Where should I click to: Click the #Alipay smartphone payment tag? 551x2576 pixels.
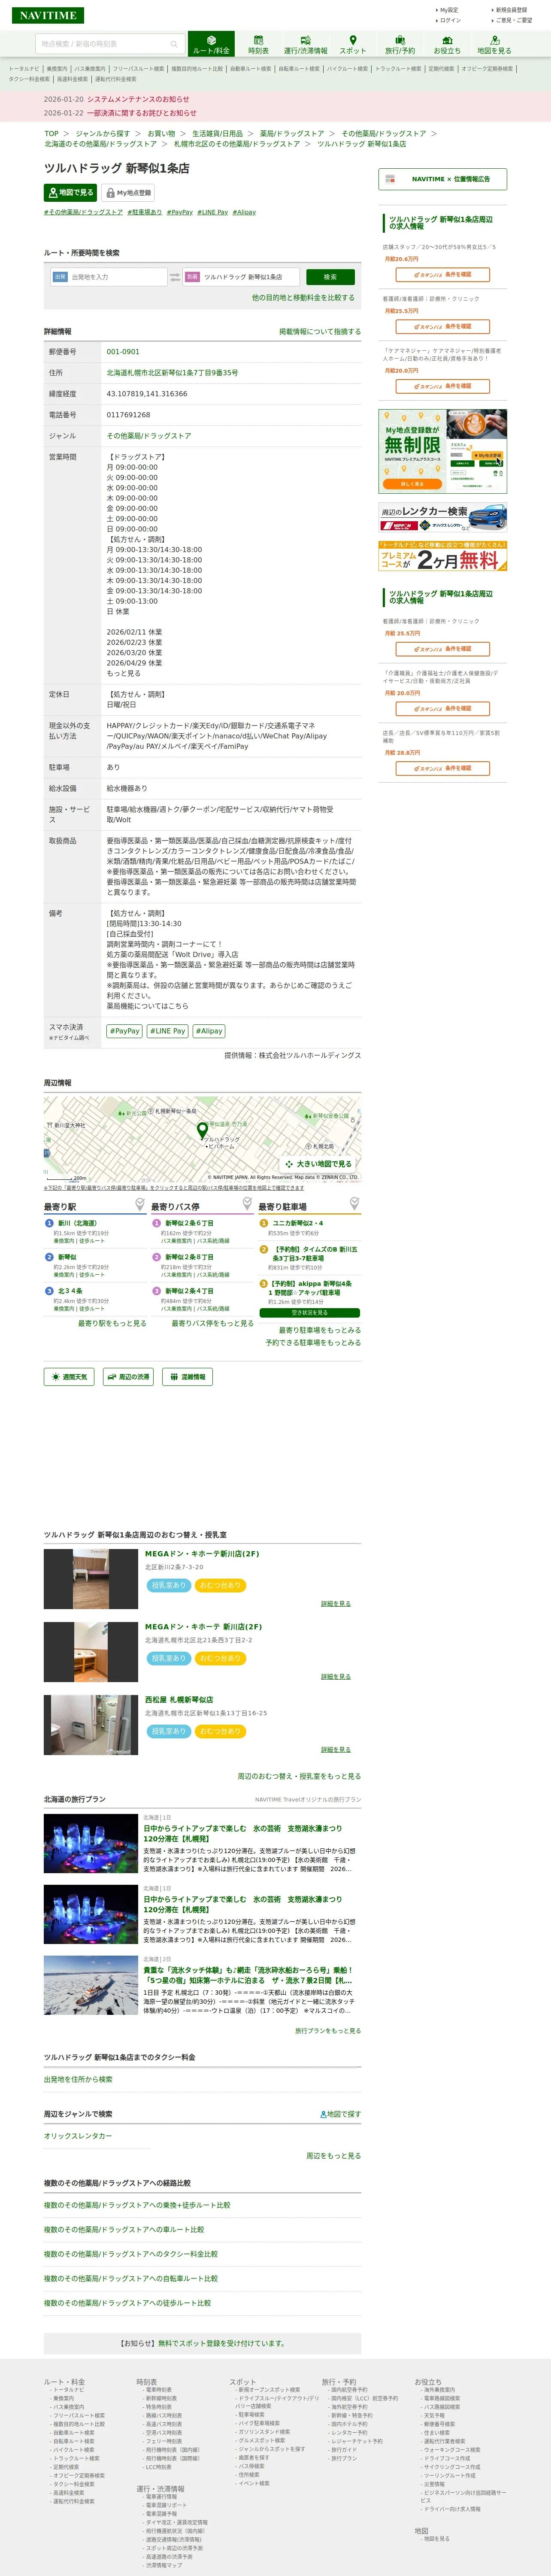point(209,1031)
